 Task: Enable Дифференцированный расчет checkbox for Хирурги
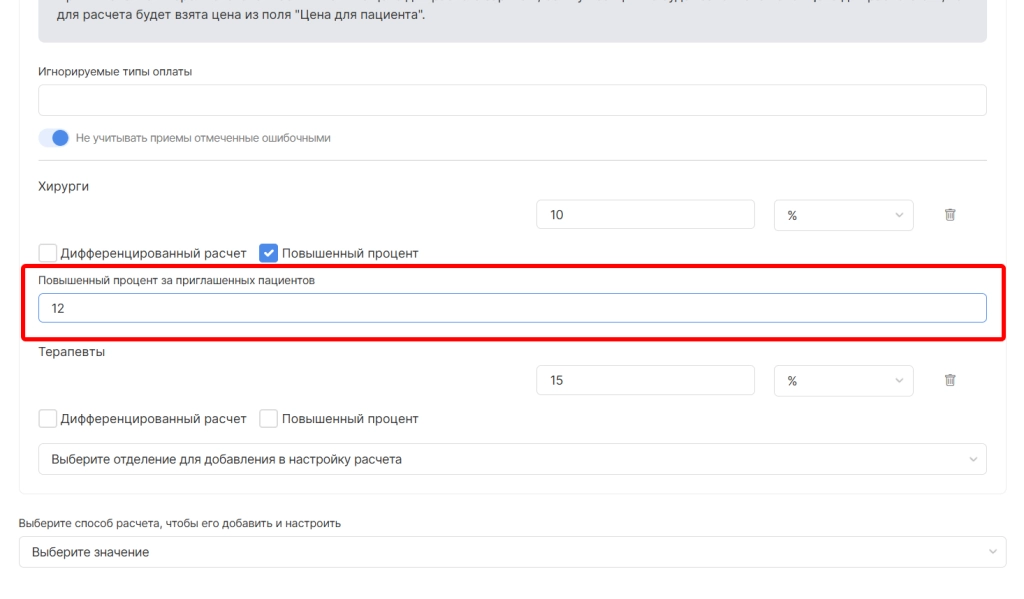(48, 253)
